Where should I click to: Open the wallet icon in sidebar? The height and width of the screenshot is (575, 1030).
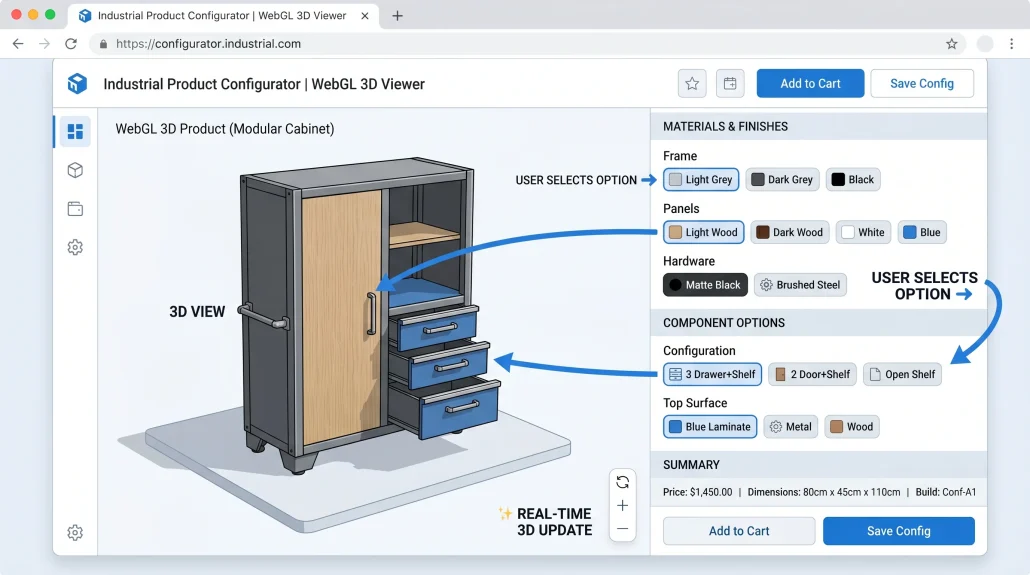pyautogui.click(x=75, y=209)
